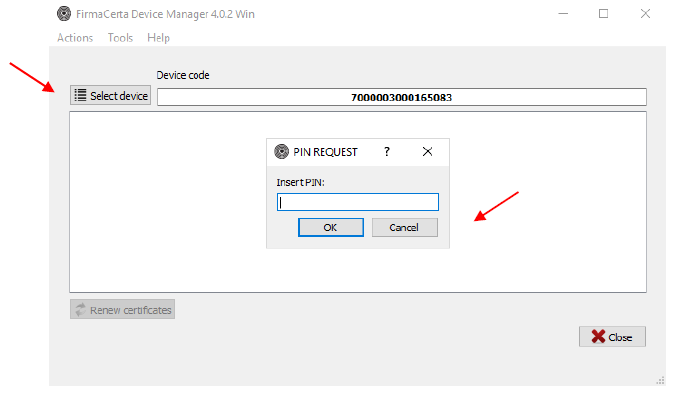
Task: Focus the Insert PIN input field
Action: coord(357,202)
